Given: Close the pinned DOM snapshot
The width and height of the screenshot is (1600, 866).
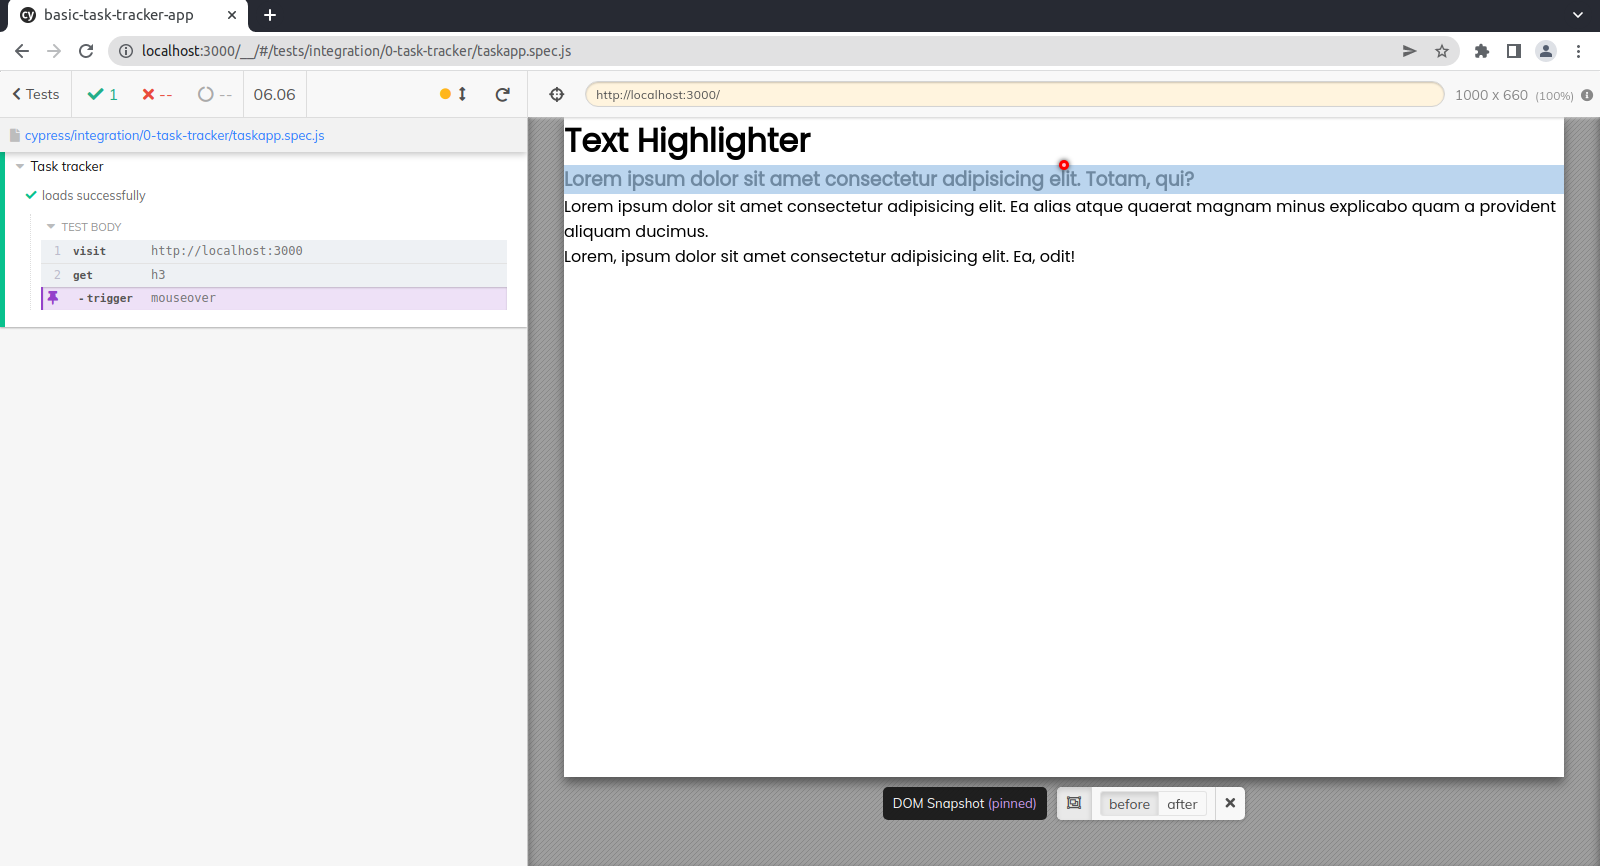Looking at the screenshot, I should [1230, 803].
